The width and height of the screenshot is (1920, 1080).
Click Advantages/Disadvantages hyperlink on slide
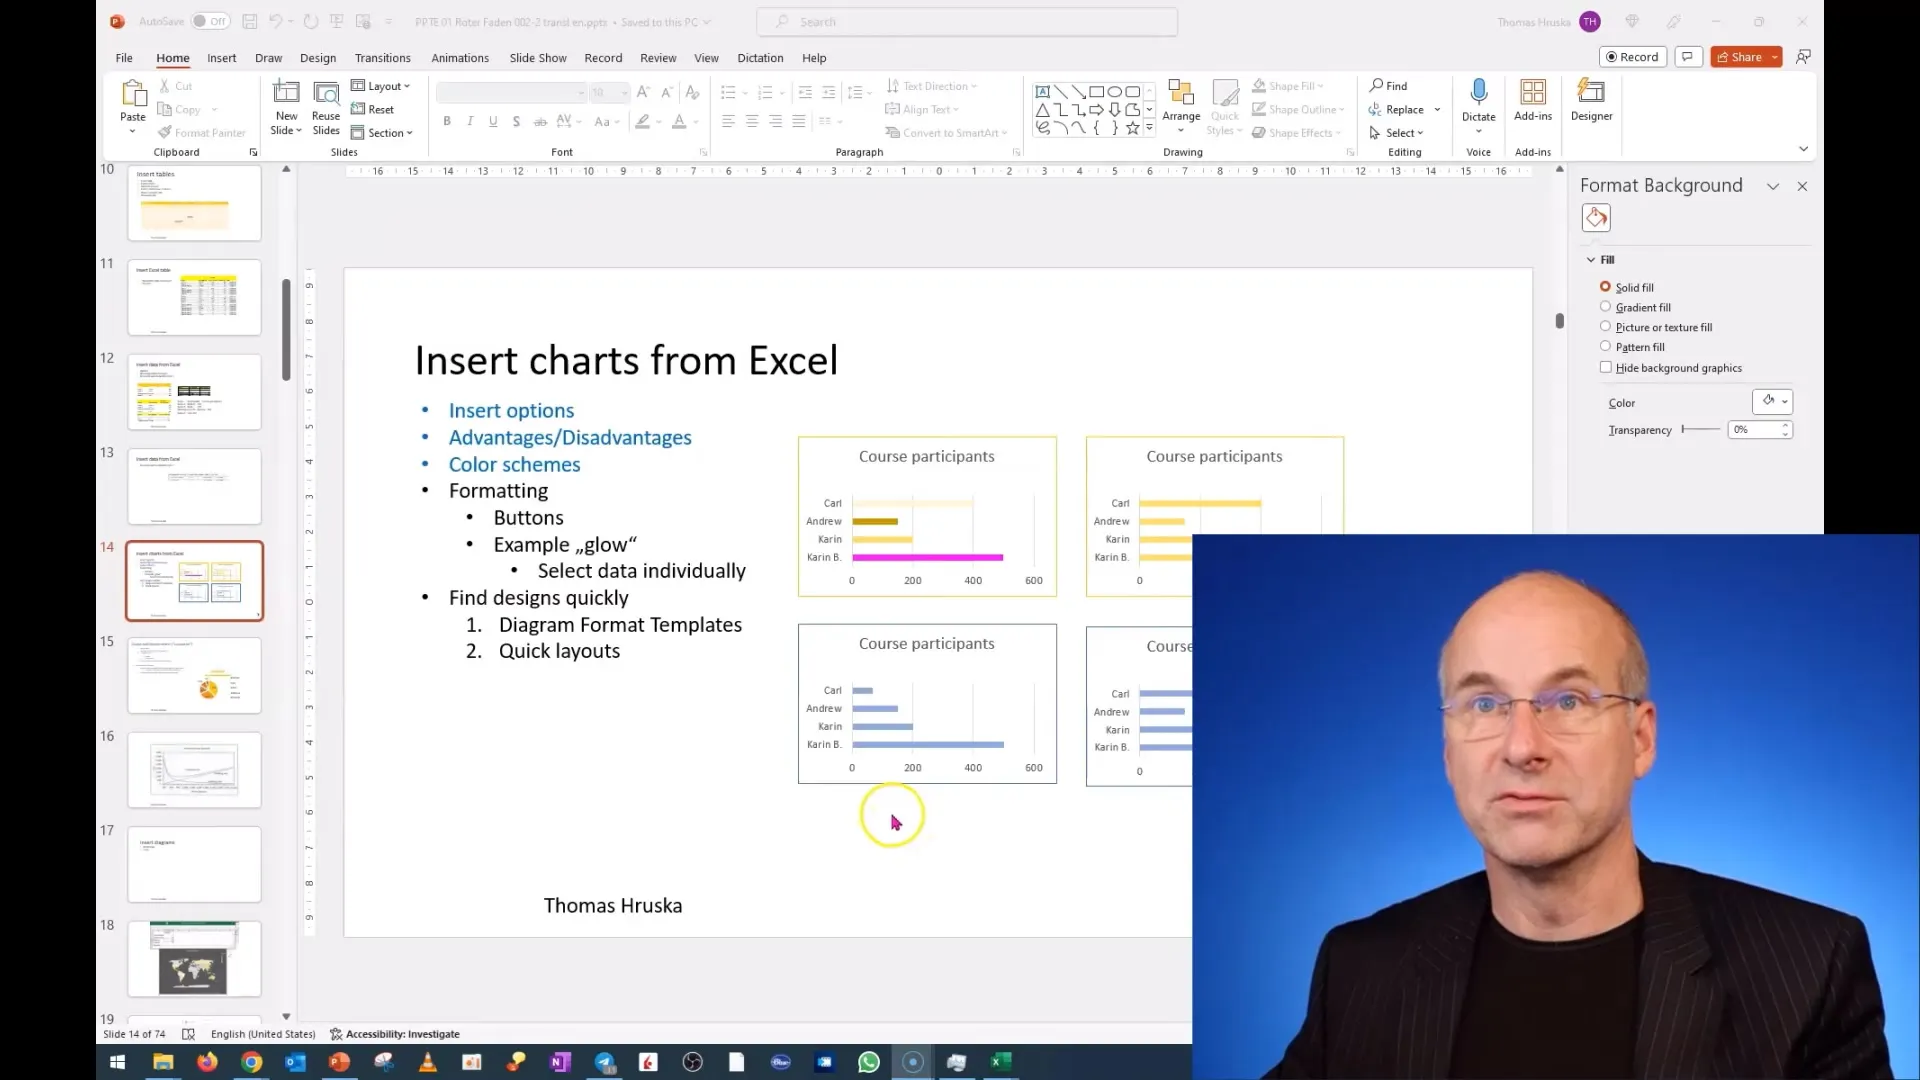pos(572,436)
